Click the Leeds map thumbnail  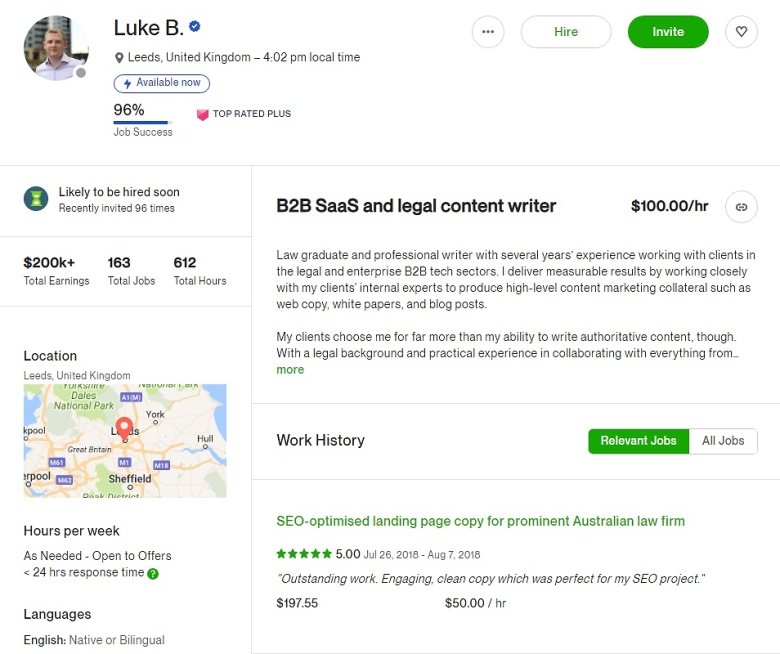[x=125, y=441]
